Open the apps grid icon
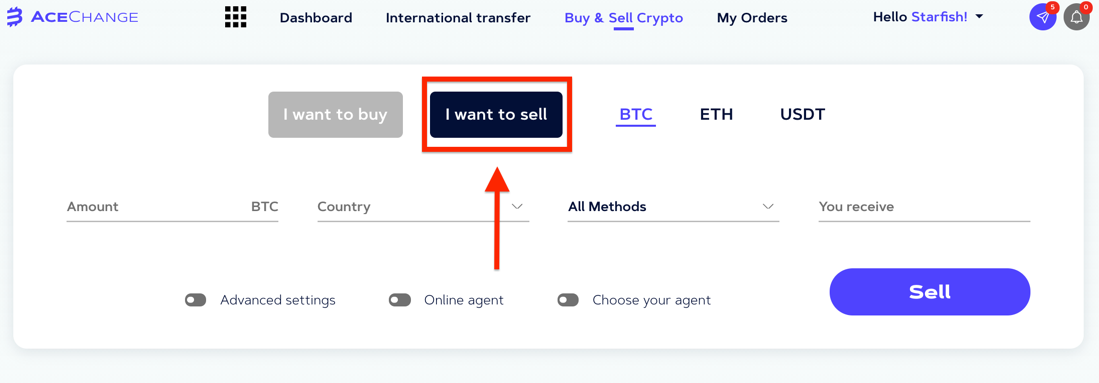Viewport: 1099px width, 383px height. 236,17
